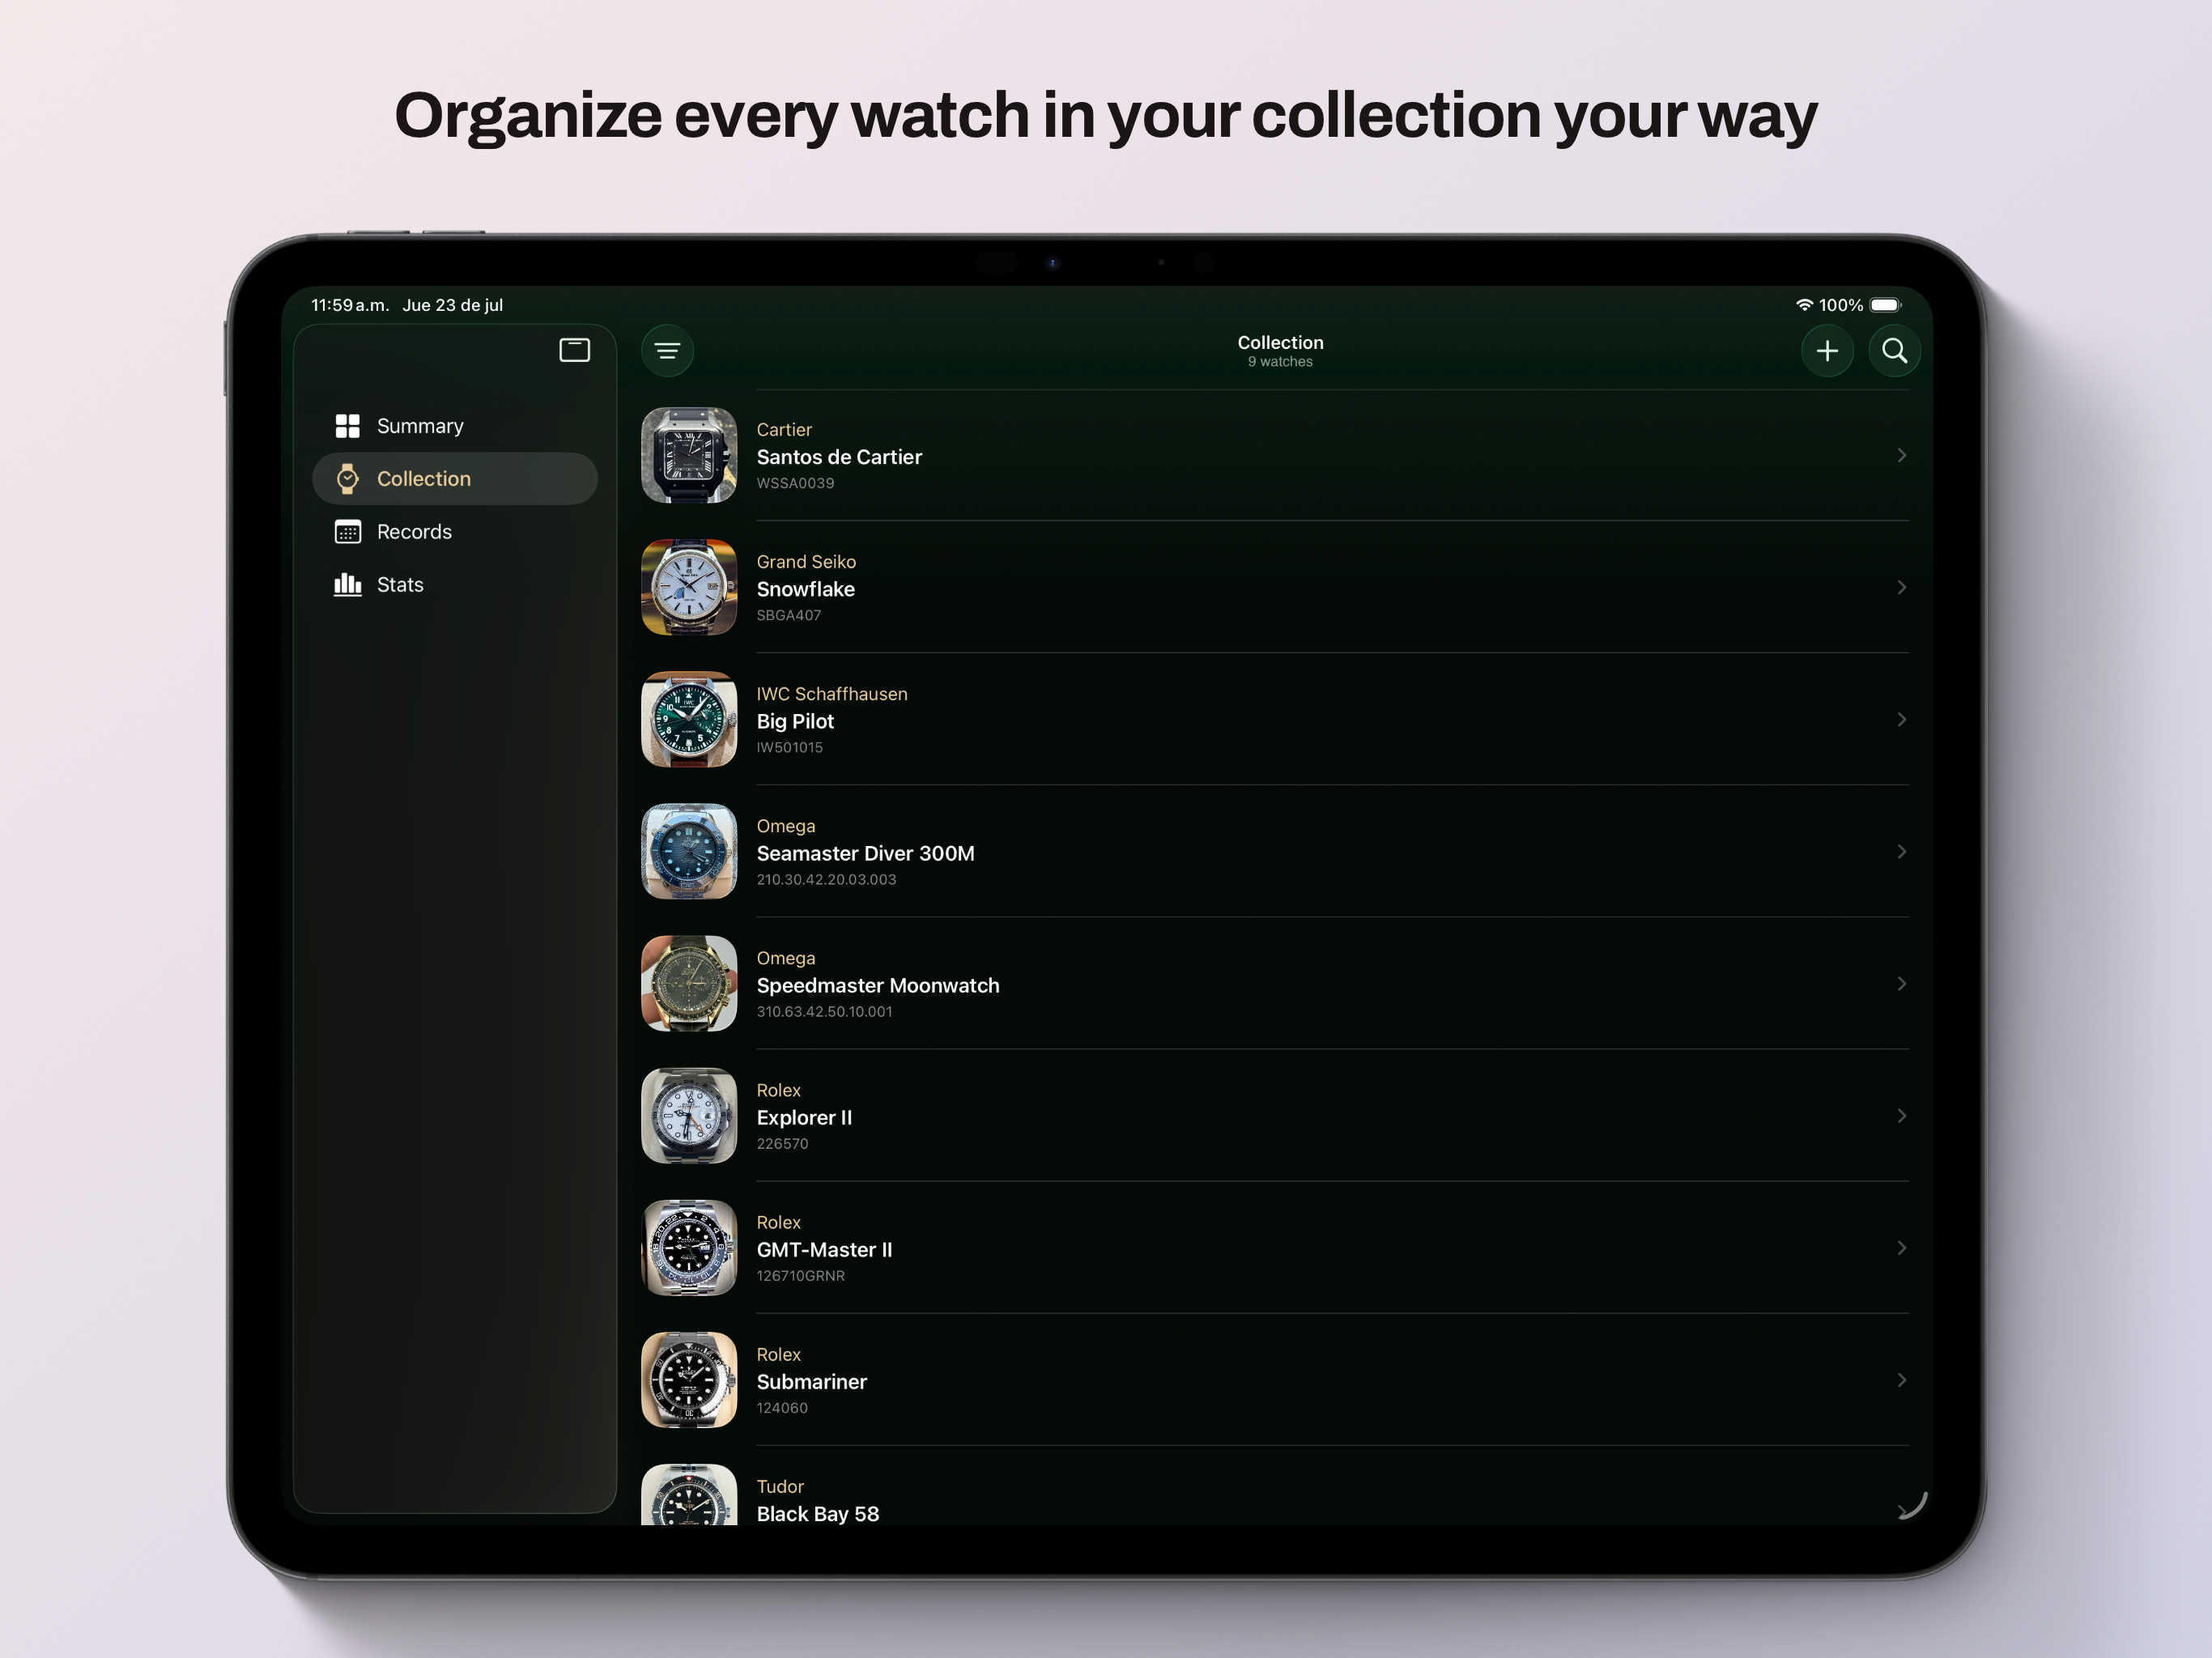Check the battery indicator icon
The height and width of the screenshot is (1658, 2212).
point(1885,305)
